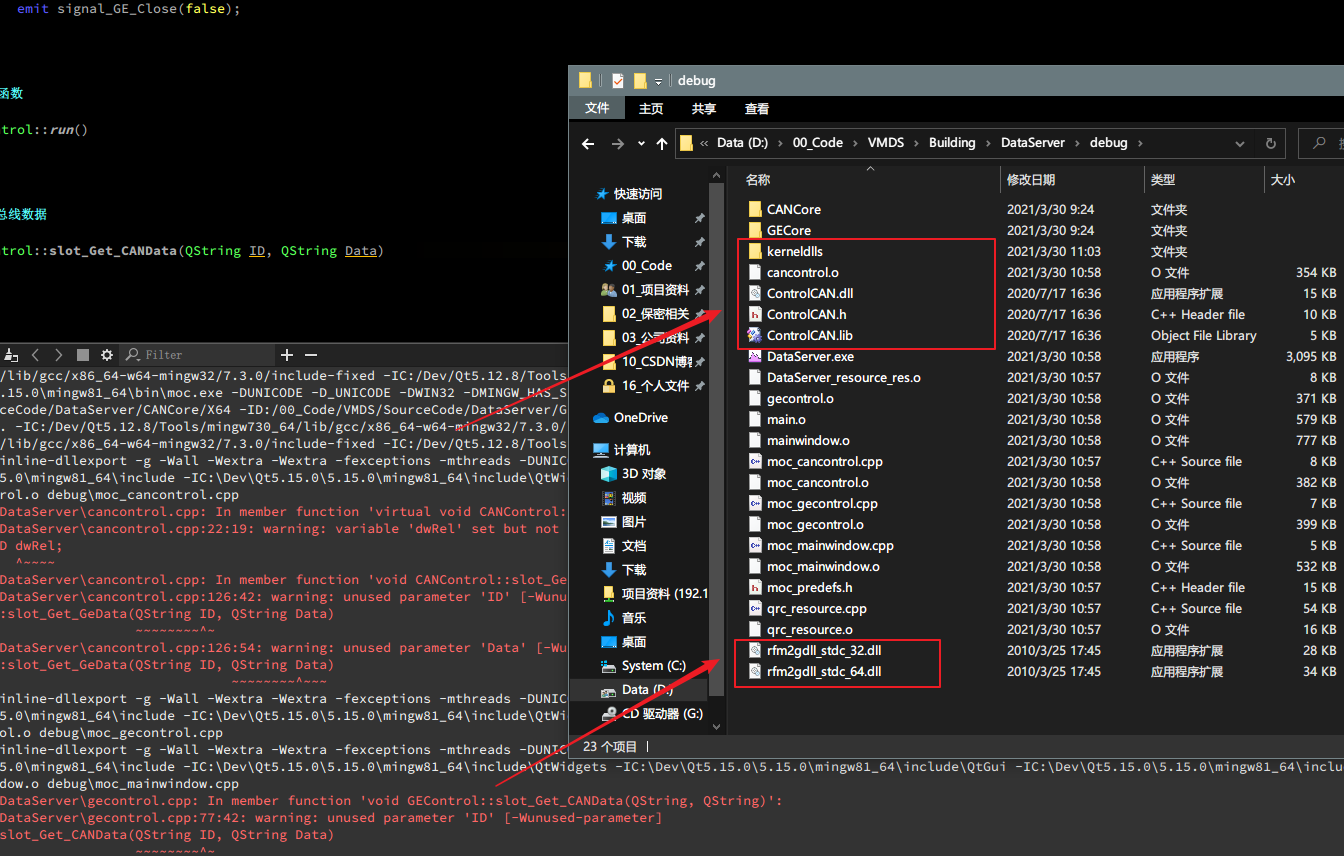Zoom in on compile output text with plus icon
The image size is (1344, 856).
click(x=287, y=355)
